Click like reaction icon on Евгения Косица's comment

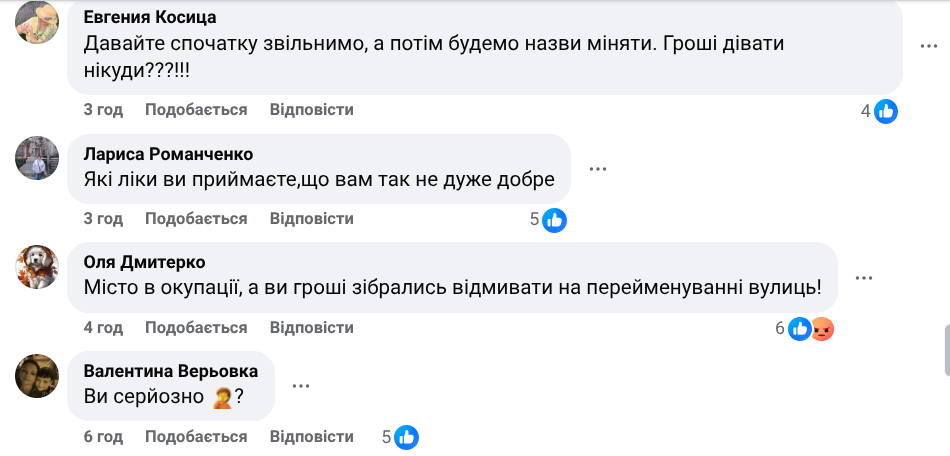[x=885, y=112]
